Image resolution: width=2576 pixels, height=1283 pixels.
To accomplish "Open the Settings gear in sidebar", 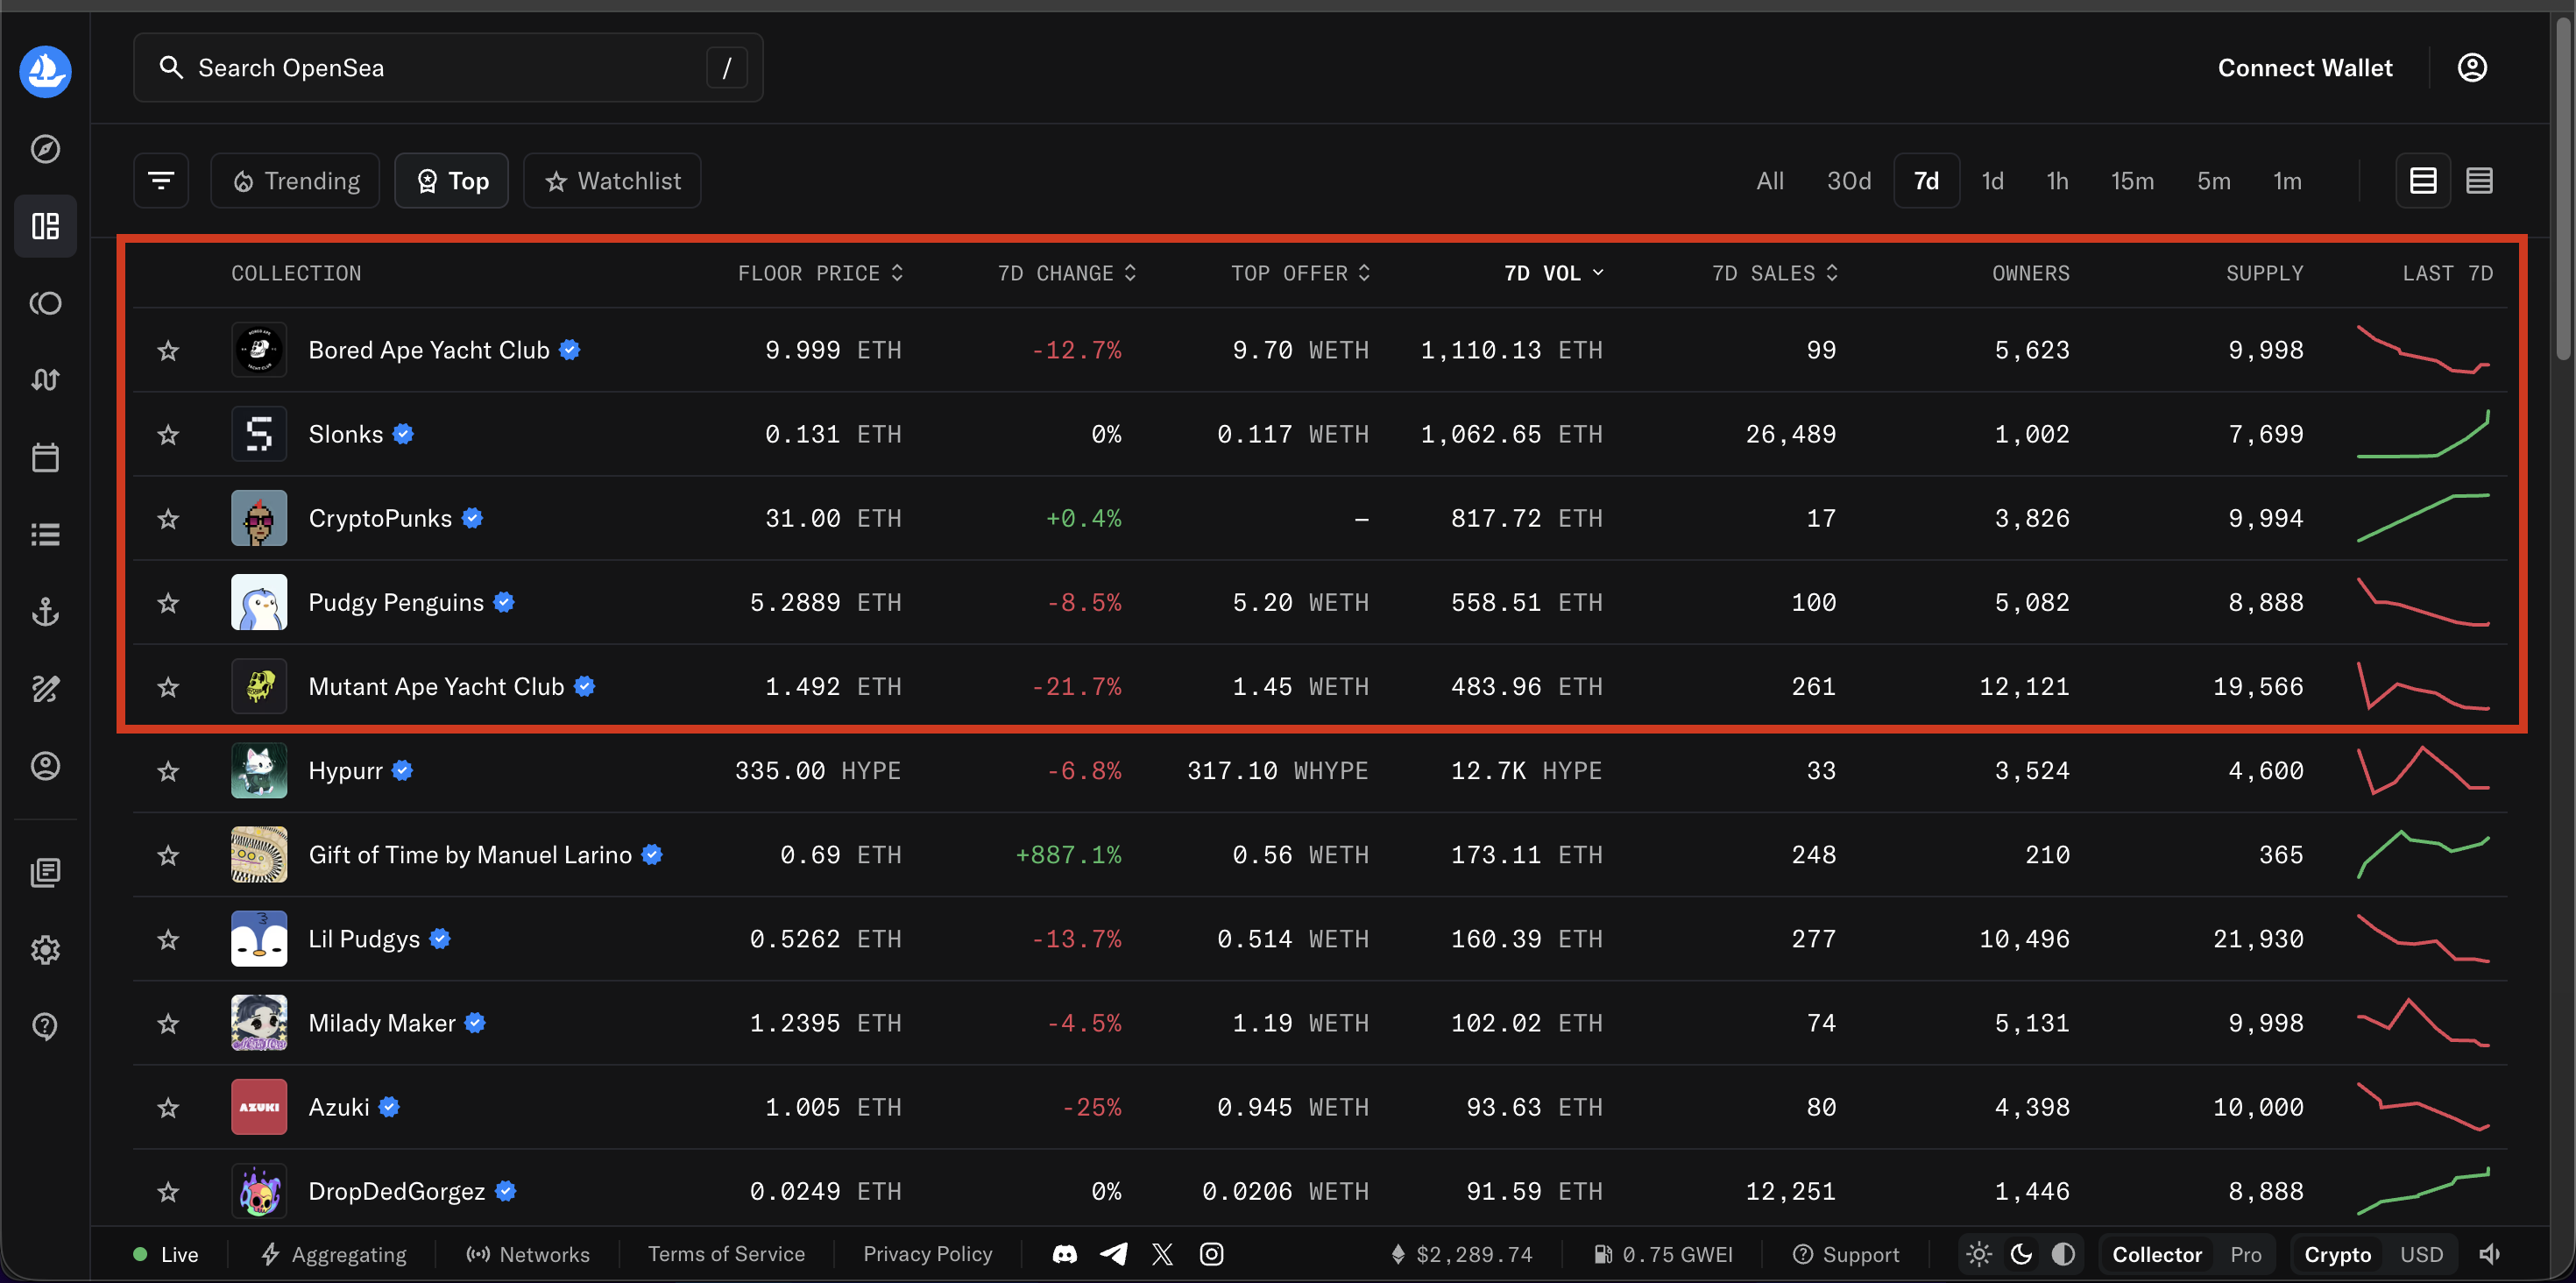I will coord(45,950).
